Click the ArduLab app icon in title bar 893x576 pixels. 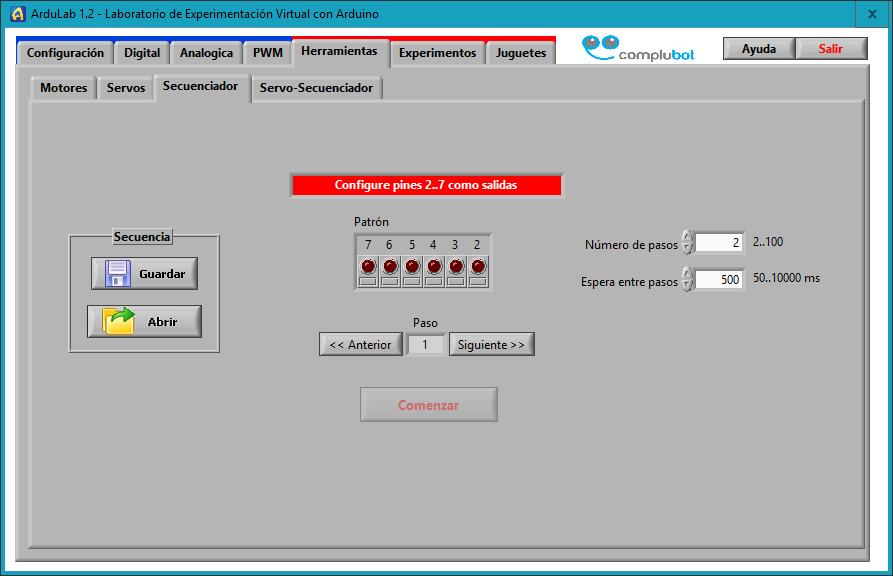(x=17, y=13)
